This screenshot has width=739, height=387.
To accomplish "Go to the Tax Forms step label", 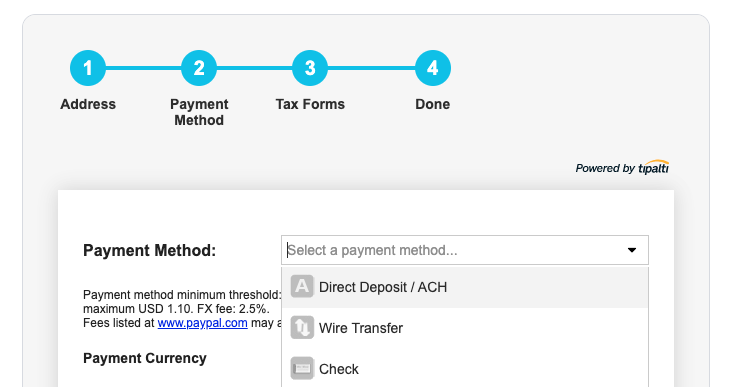I will tap(310, 104).
